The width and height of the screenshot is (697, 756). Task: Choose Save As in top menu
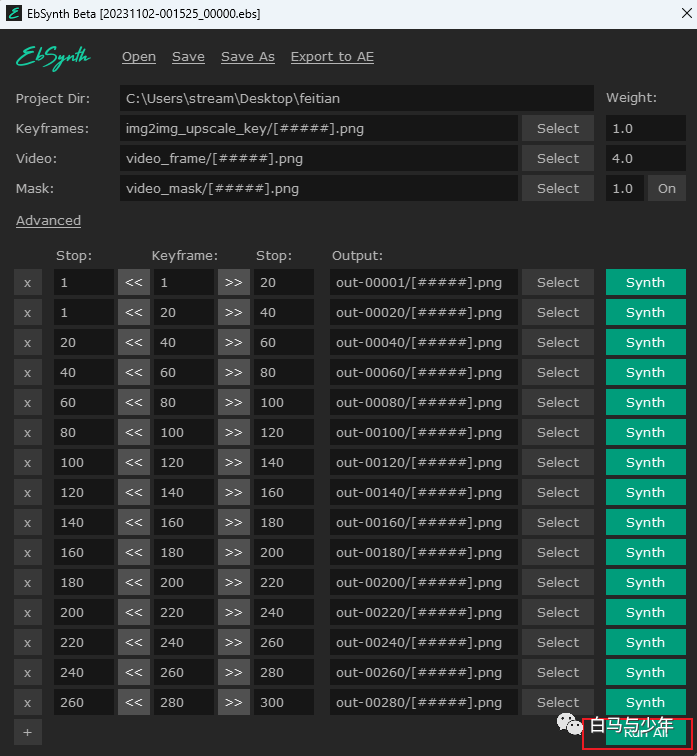(248, 57)
